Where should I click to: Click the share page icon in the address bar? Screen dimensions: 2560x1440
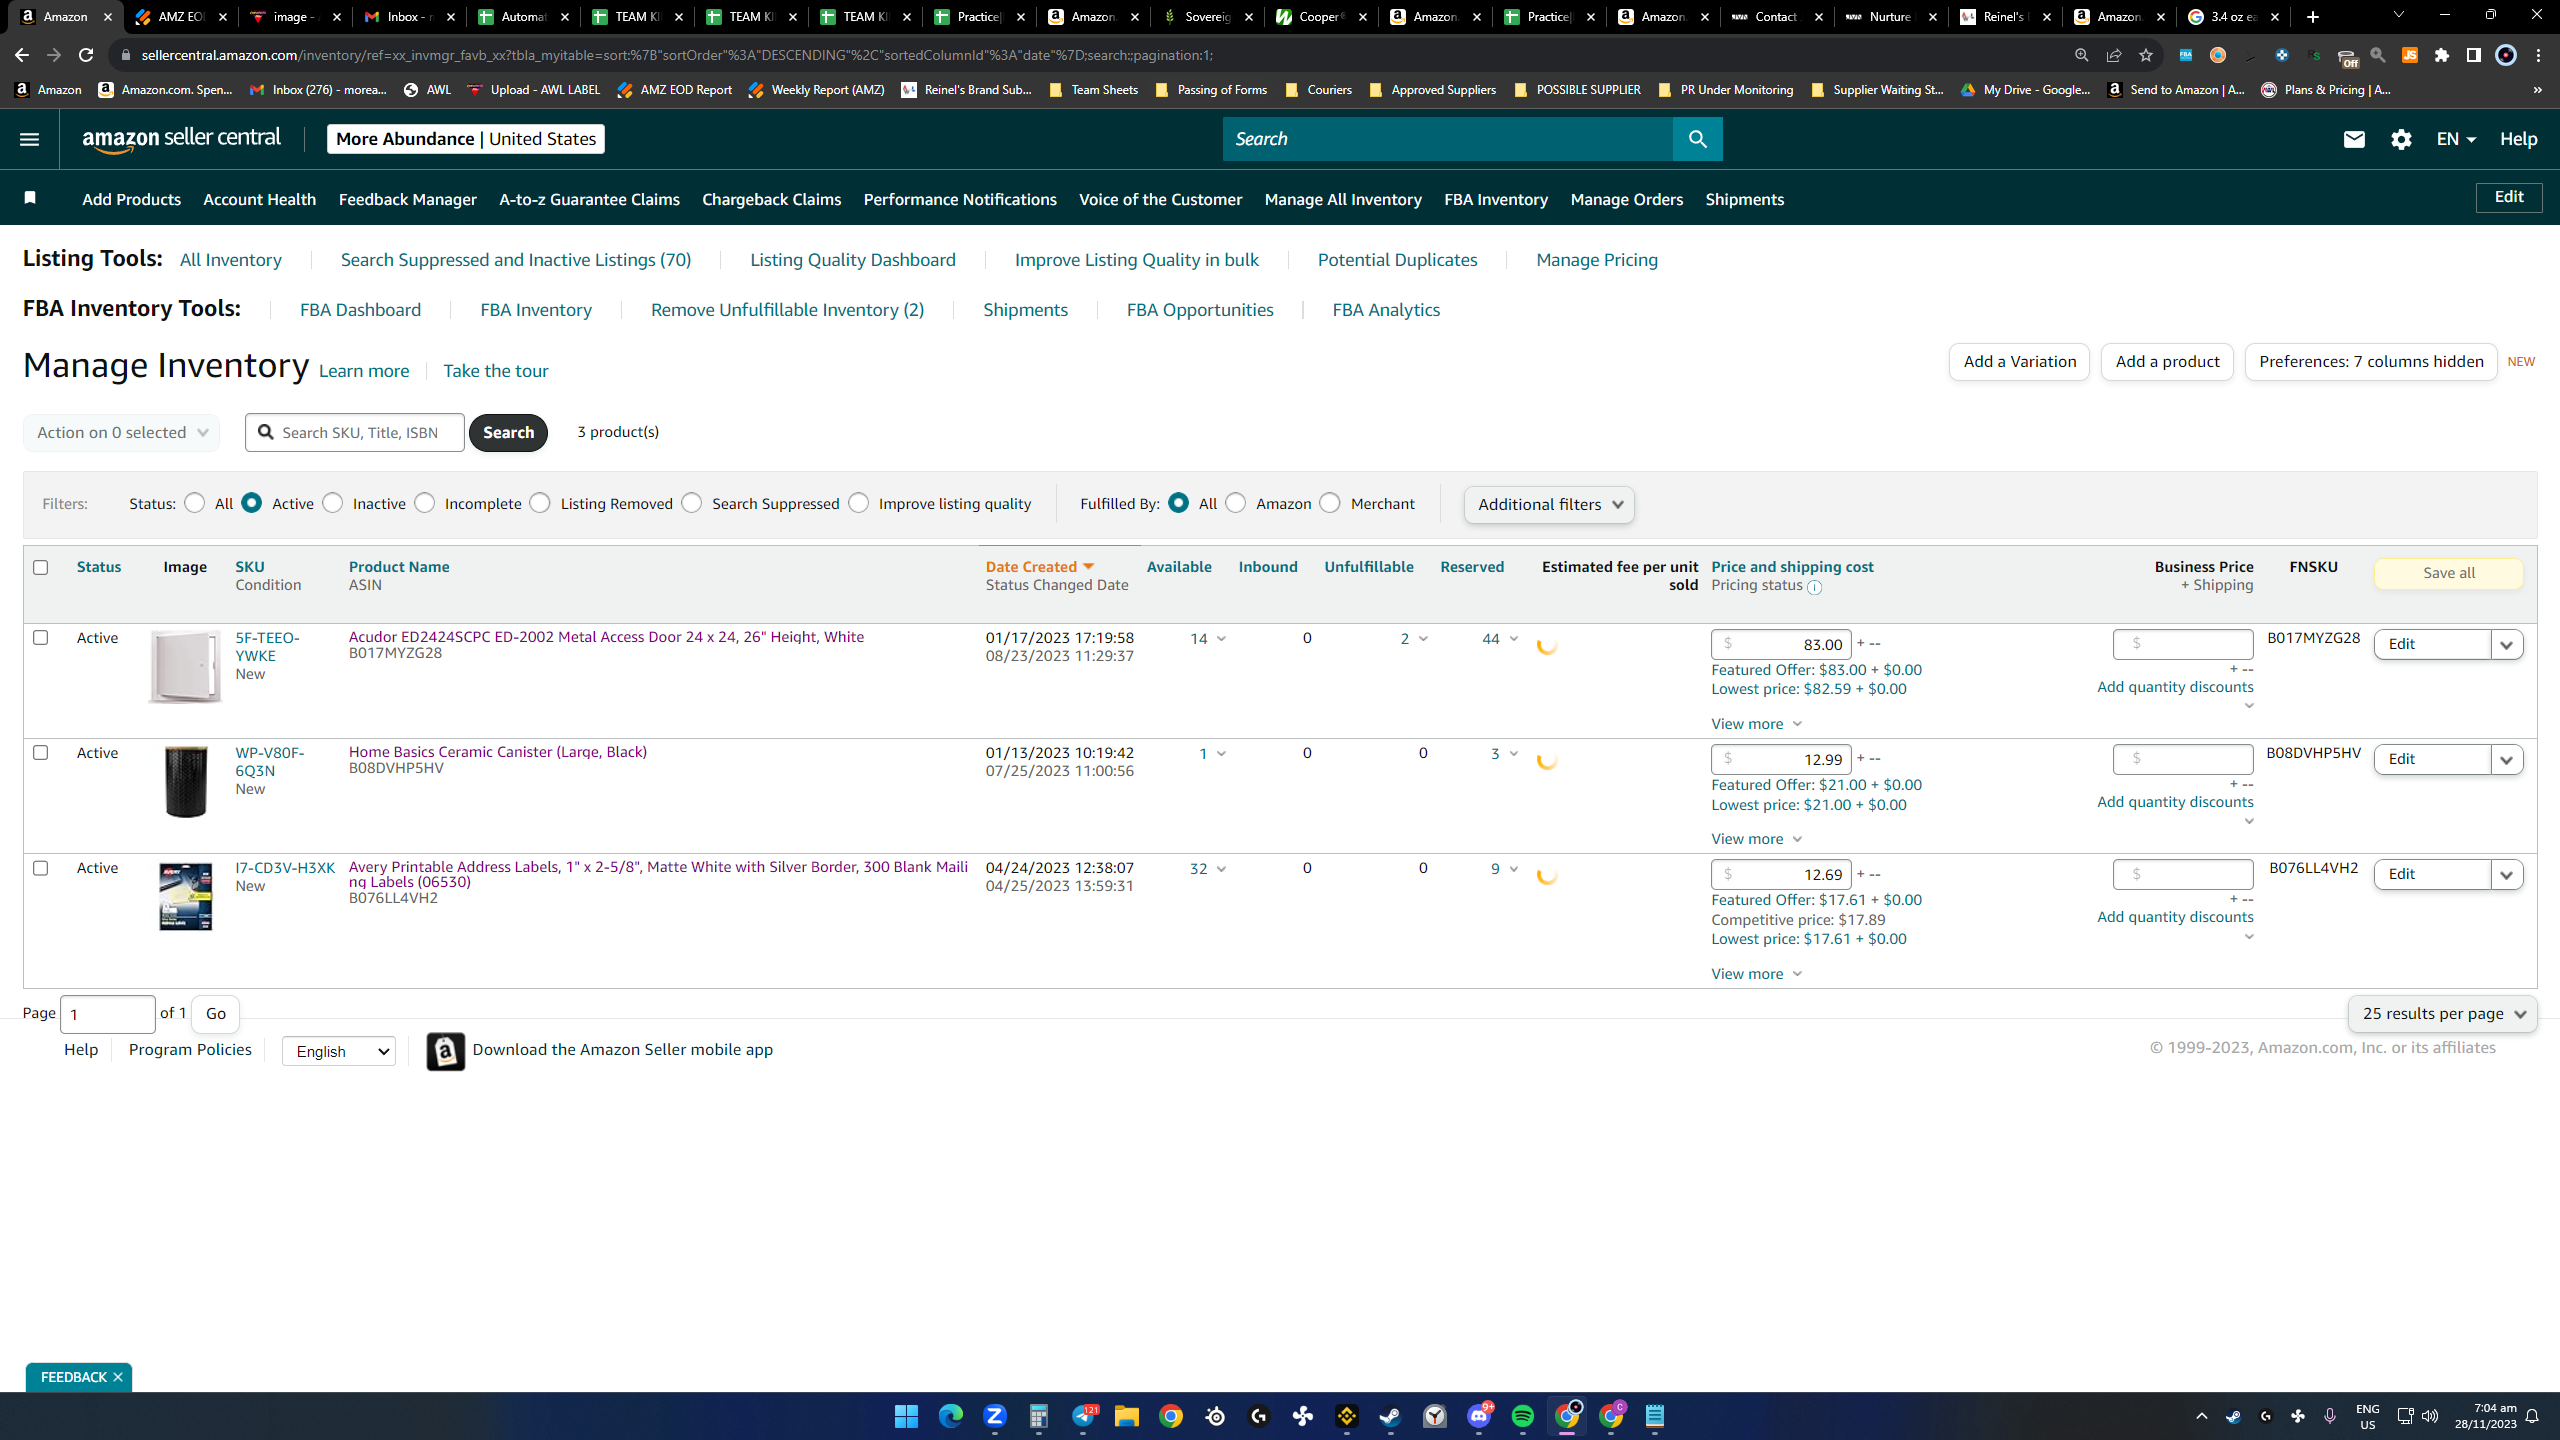pos(2114,55)
